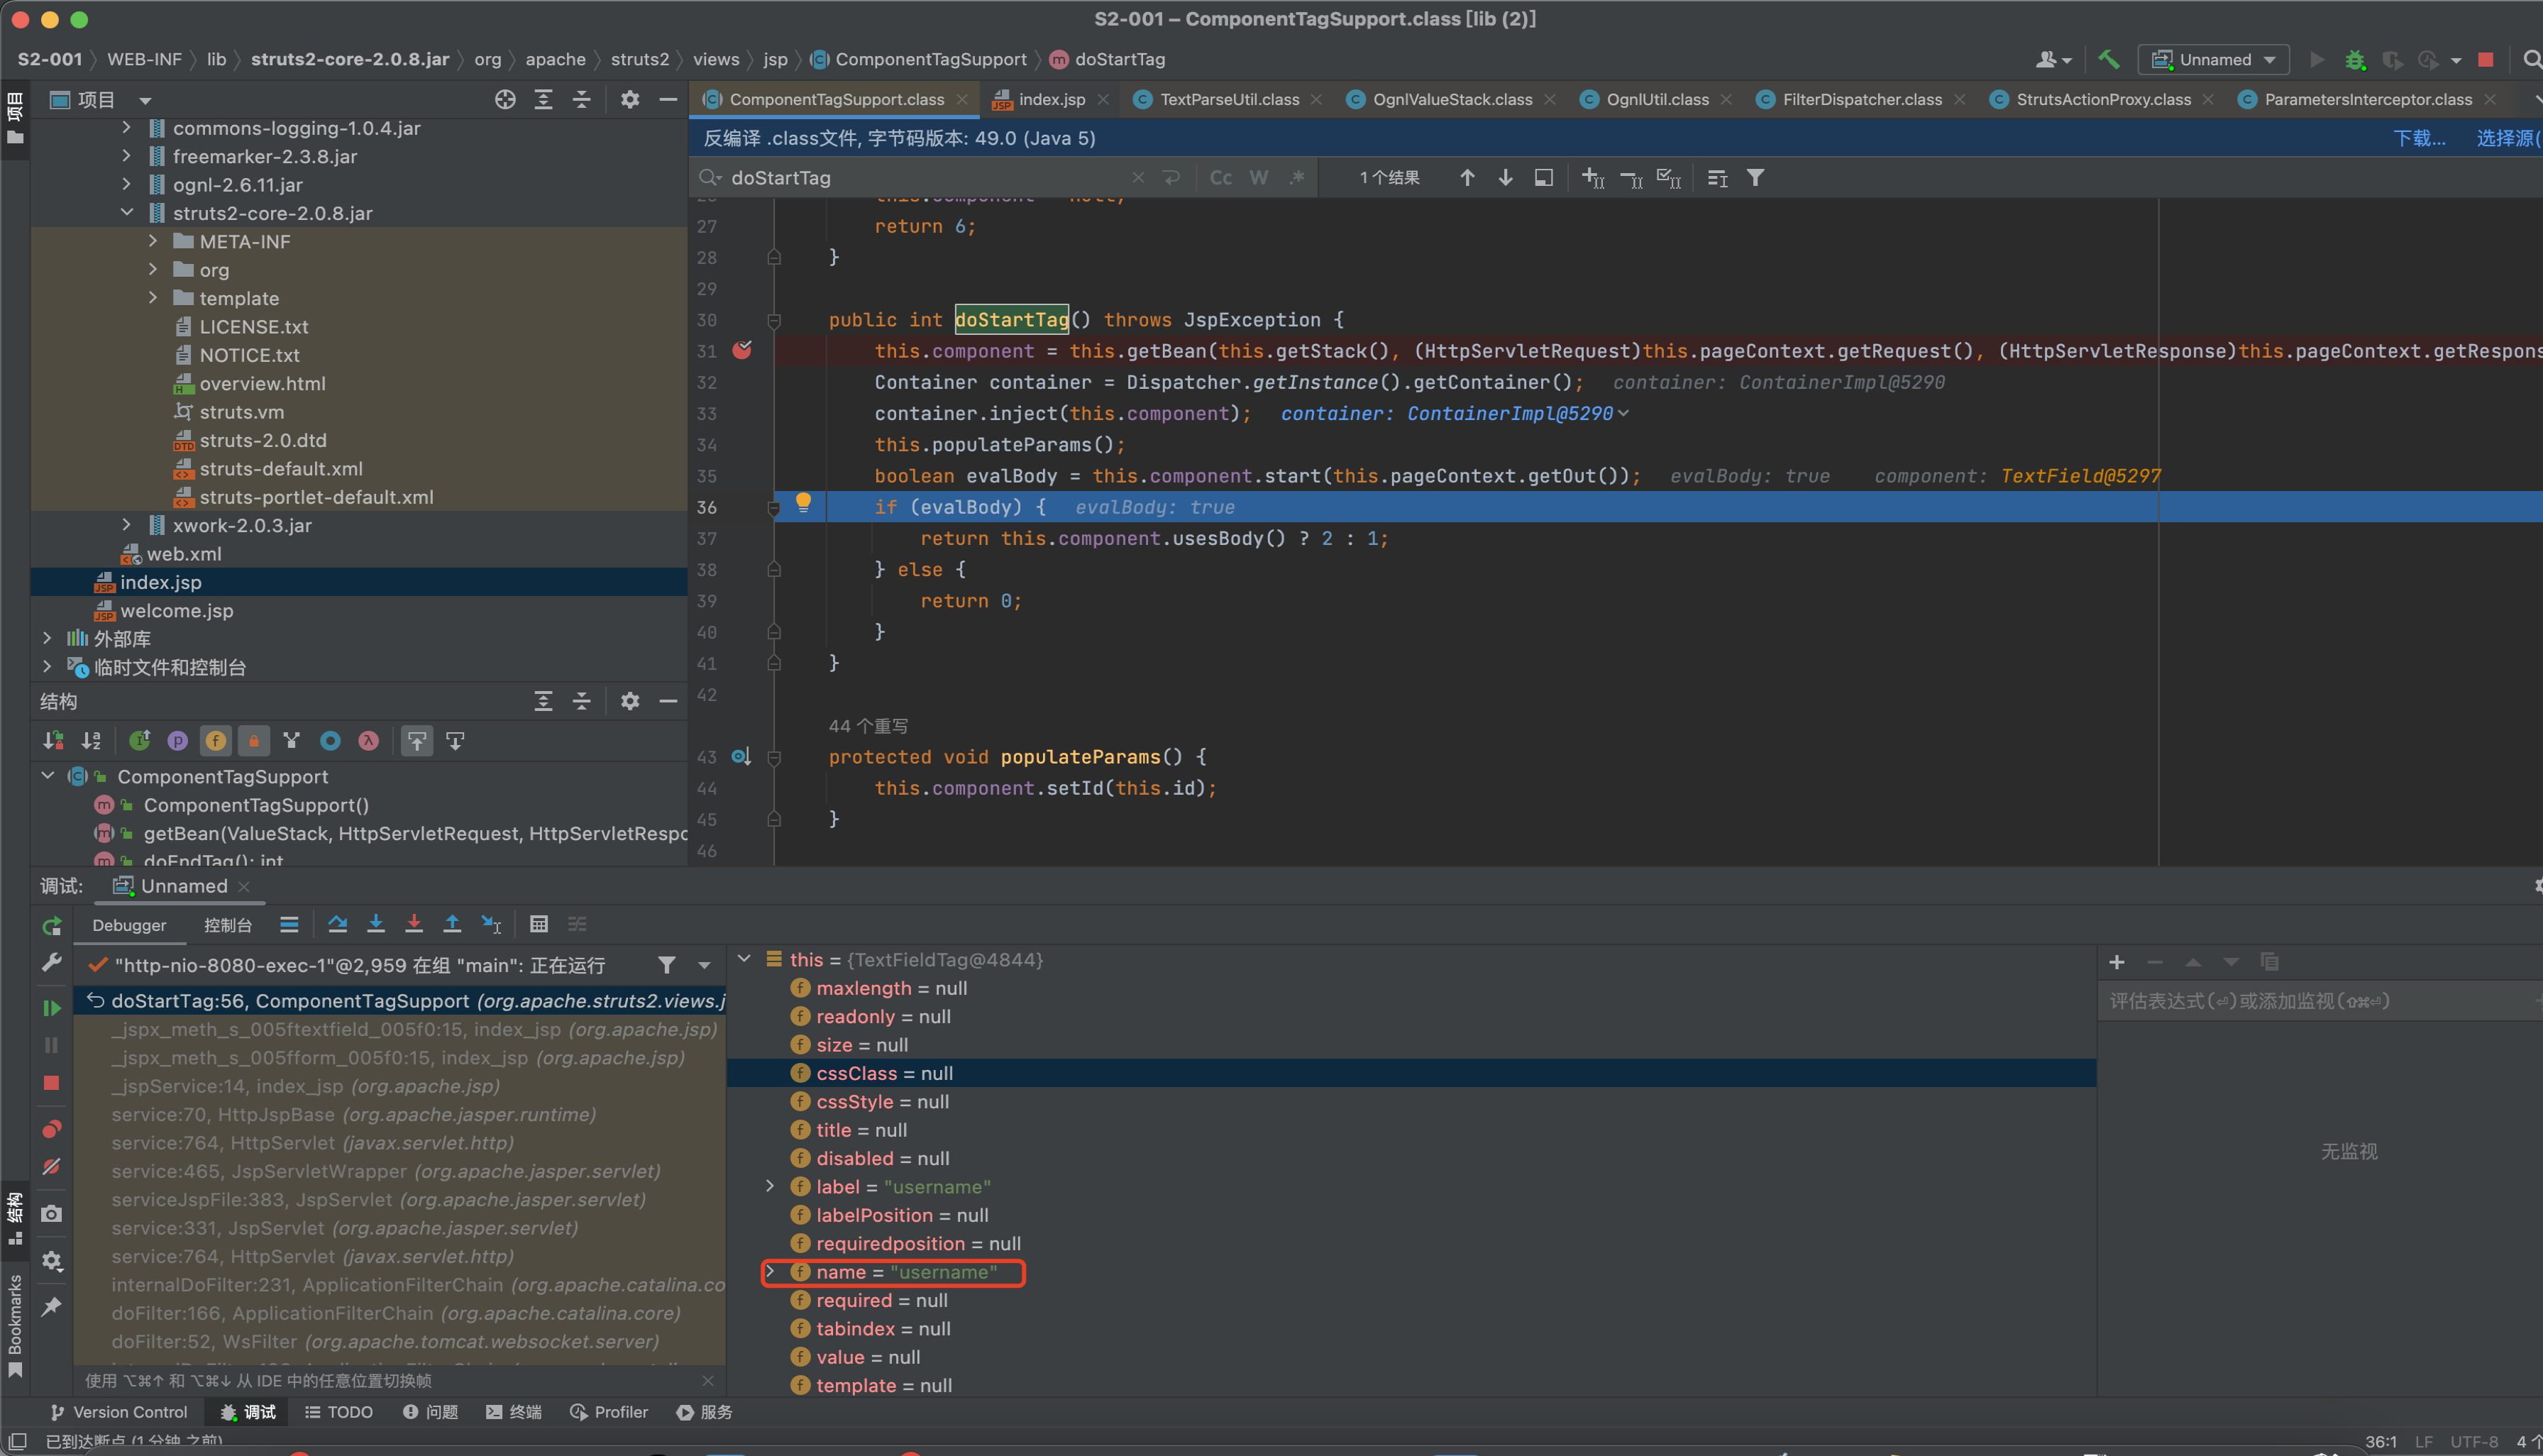Select struts-default.xml in project tree
Image resolution: width=2543 pixels, height=1456 pixels.
pyautogui.click(x=281, y=468)
